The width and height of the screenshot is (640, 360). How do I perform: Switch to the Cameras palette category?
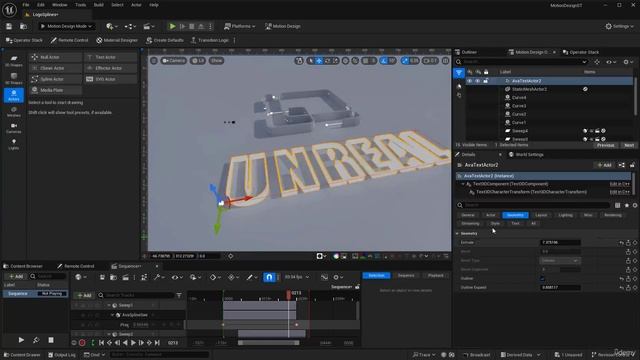pos(14,128)
